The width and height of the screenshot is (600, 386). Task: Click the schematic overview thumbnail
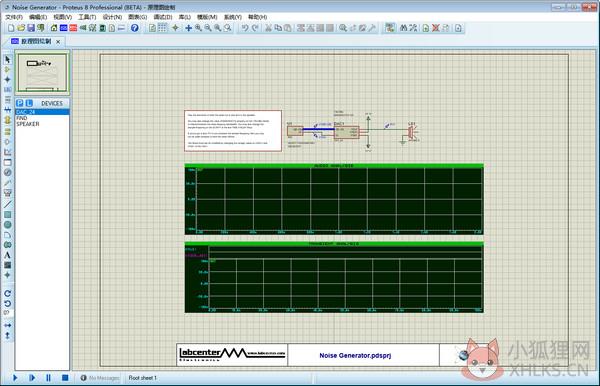click(x=42, y=72)
